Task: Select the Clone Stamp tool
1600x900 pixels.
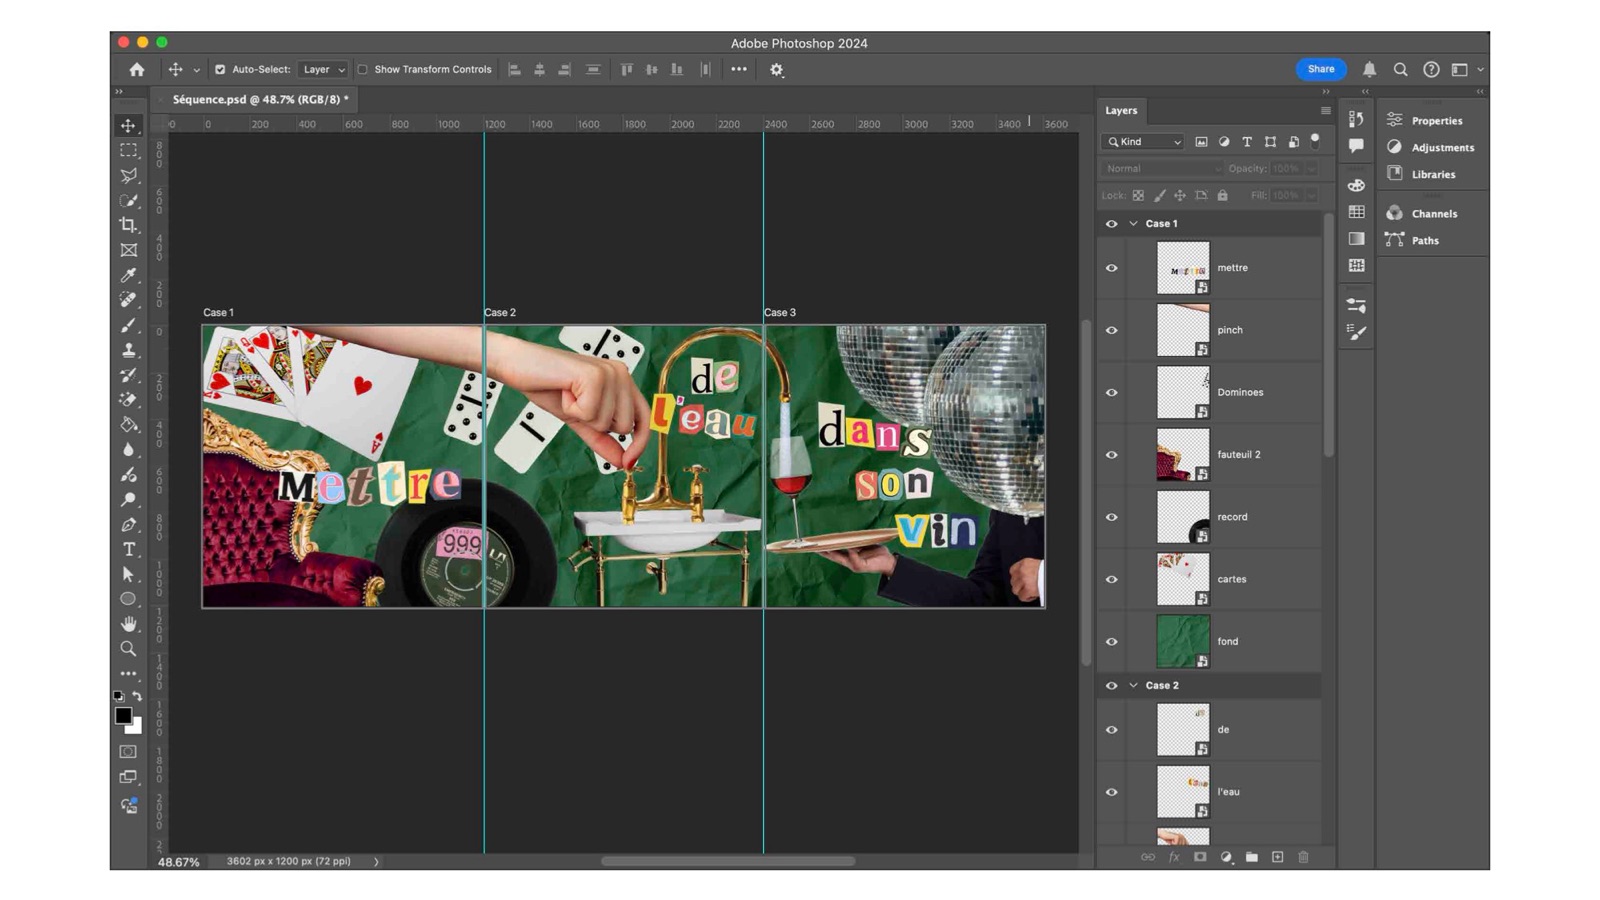Action: point(128,350)
